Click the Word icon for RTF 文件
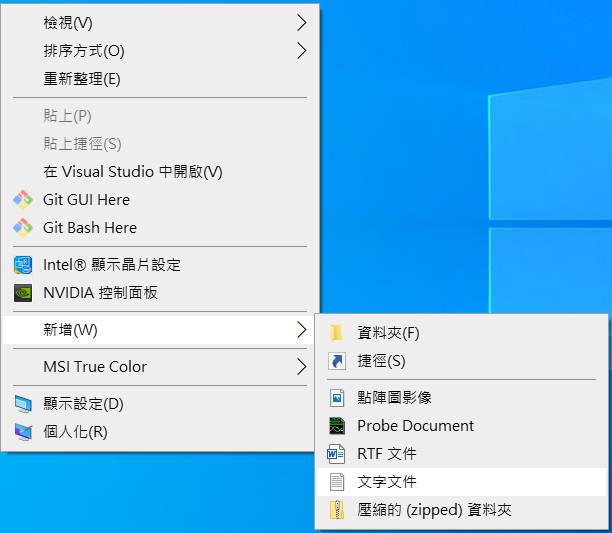Image resolution: width=612 pixels, height=533 pixels. point(336,454)
